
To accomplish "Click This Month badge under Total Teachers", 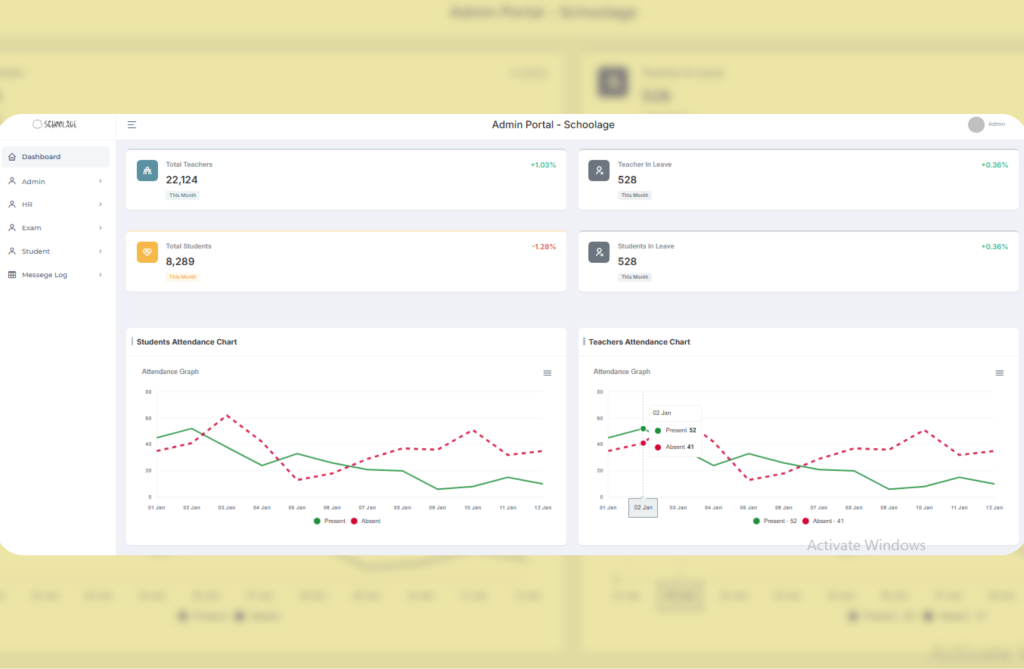I will 182,195.
